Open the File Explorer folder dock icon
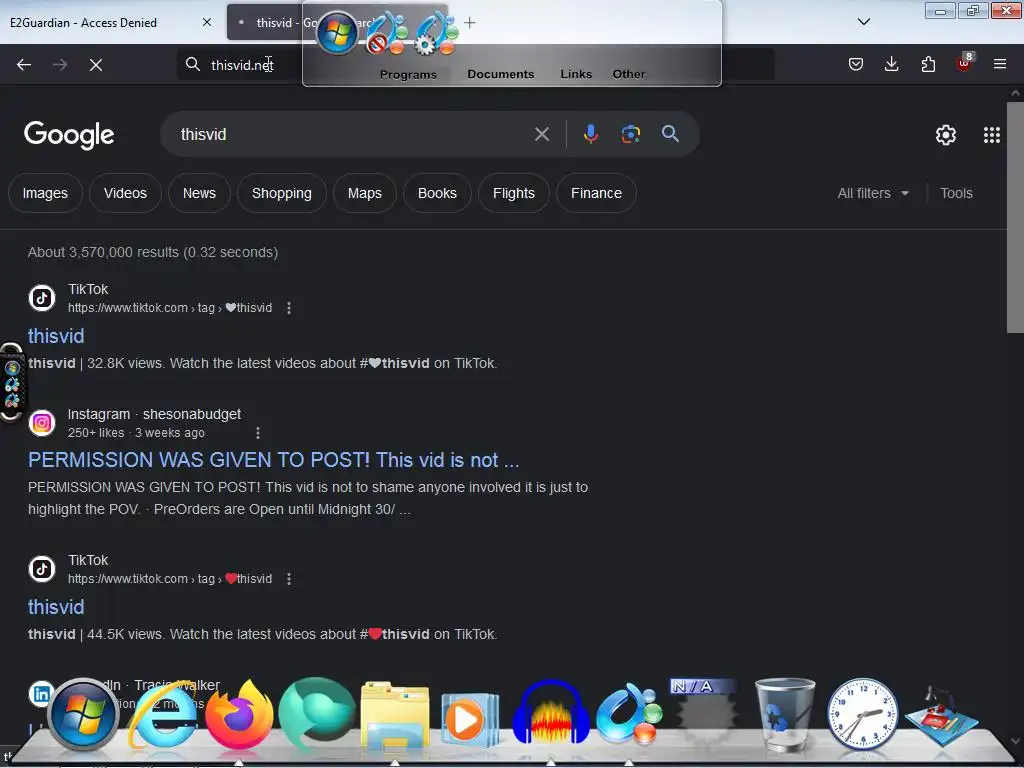This screenshot has width=1024, height=768. pyautogui.click(x=395, y=717)
